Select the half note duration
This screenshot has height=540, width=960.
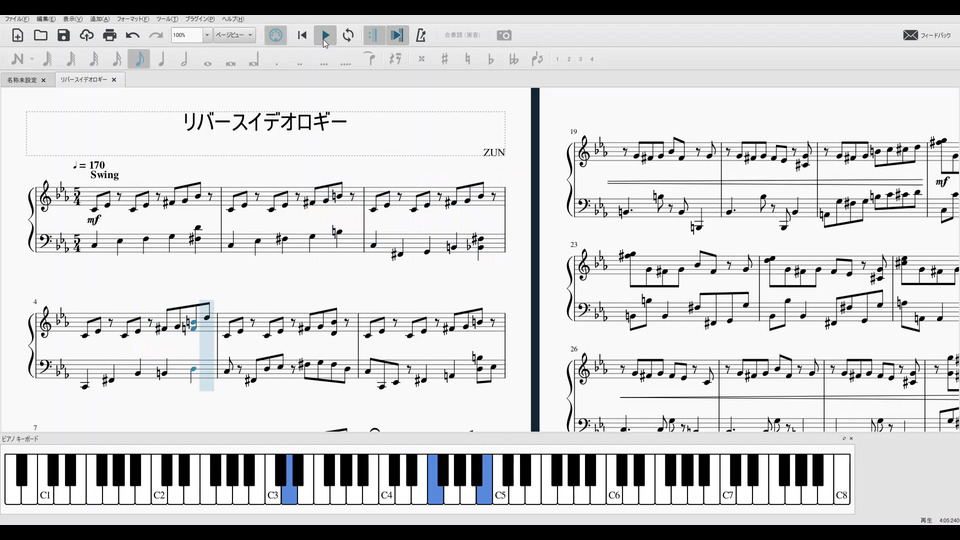[184, 59]
